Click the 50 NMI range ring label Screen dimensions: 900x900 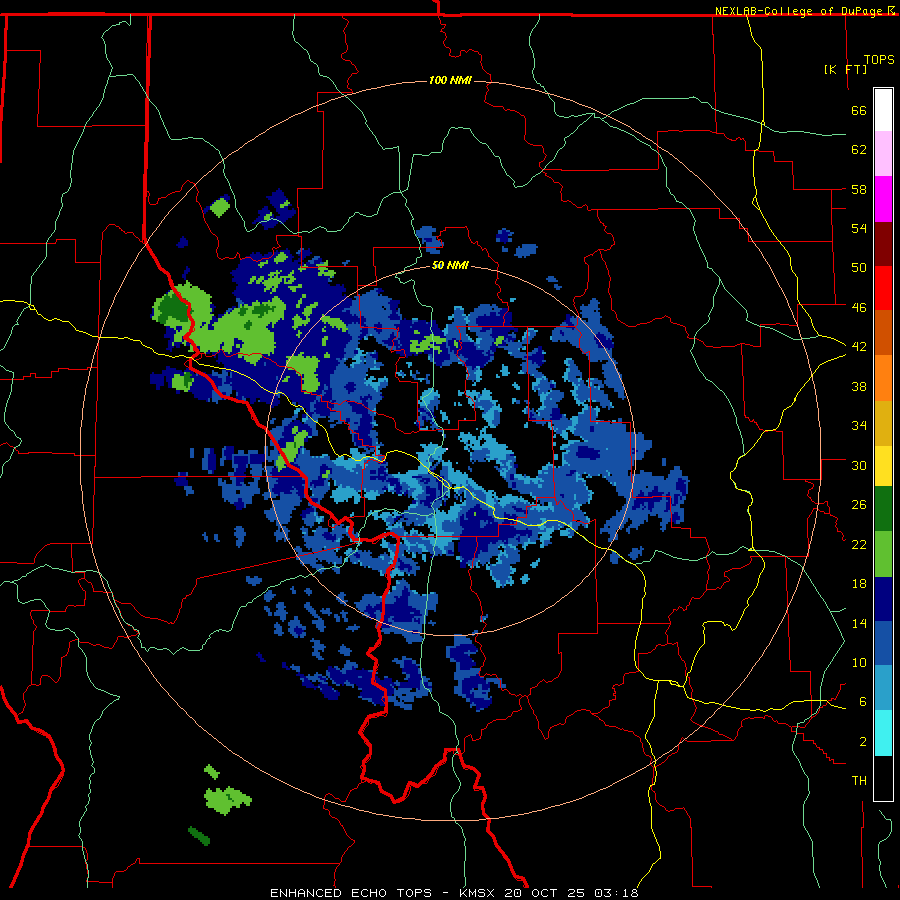coord(450,265)
